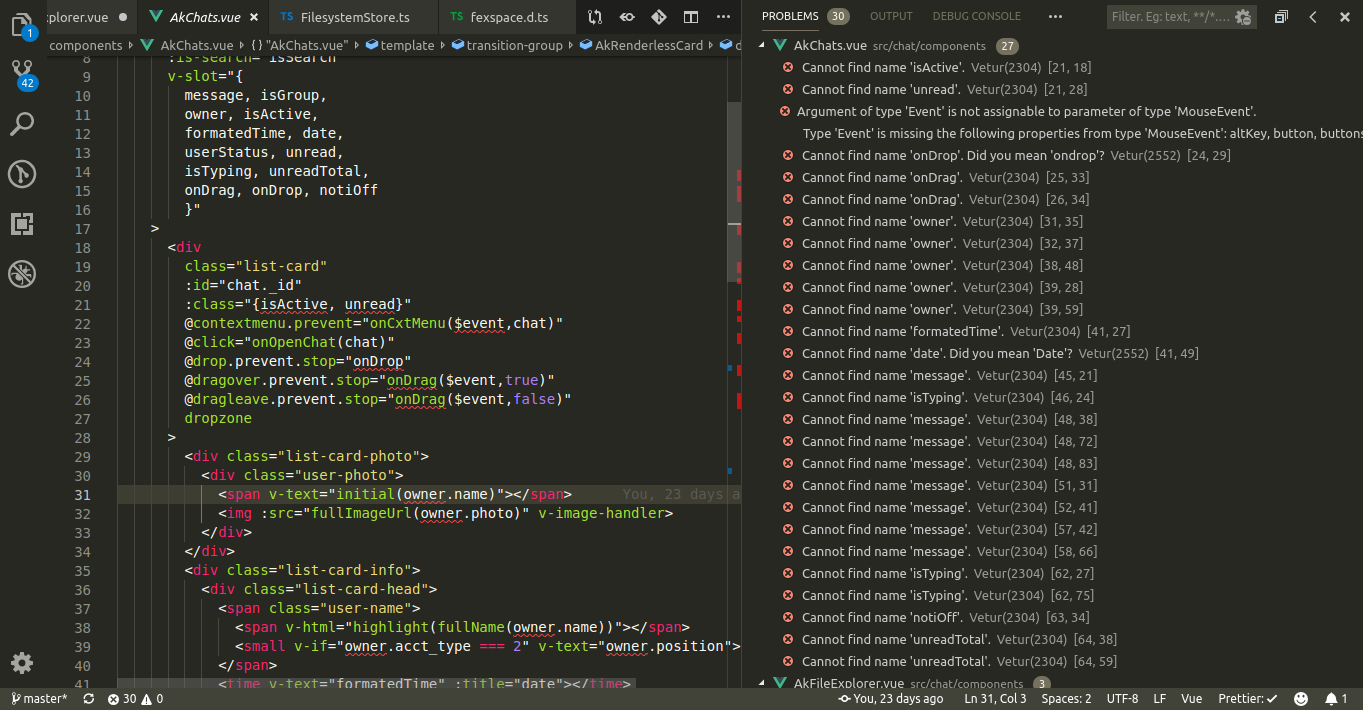
Task: Click 'template' in the breadcrumb
Action: [400, 45]
